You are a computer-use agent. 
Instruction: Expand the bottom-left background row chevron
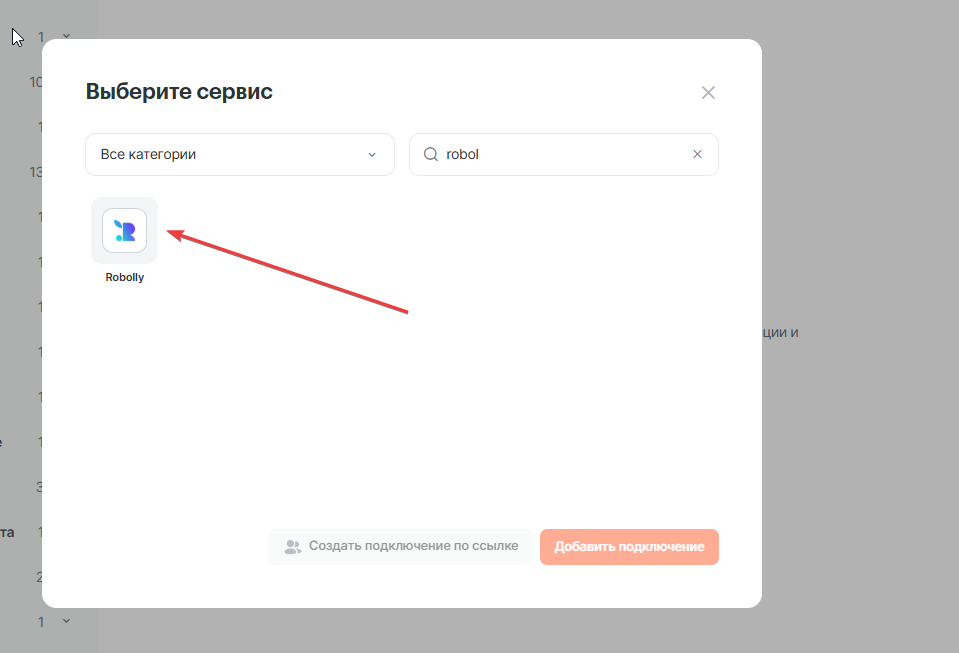coord(66,622)
